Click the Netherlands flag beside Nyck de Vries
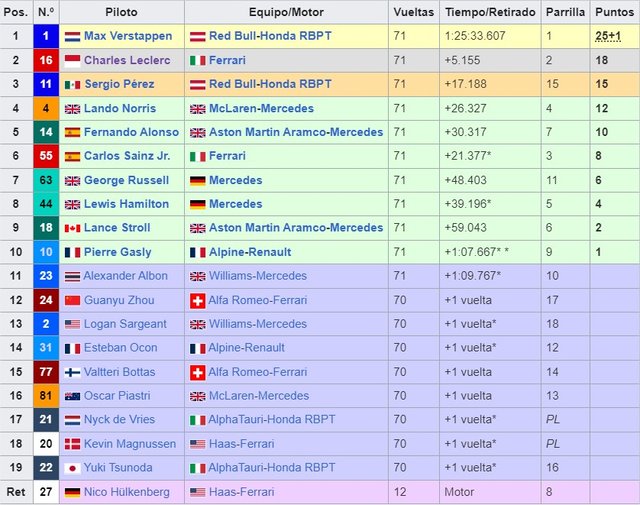Image resolution: width=640 pixels, height=505 pixels. (x=72, y=420)
